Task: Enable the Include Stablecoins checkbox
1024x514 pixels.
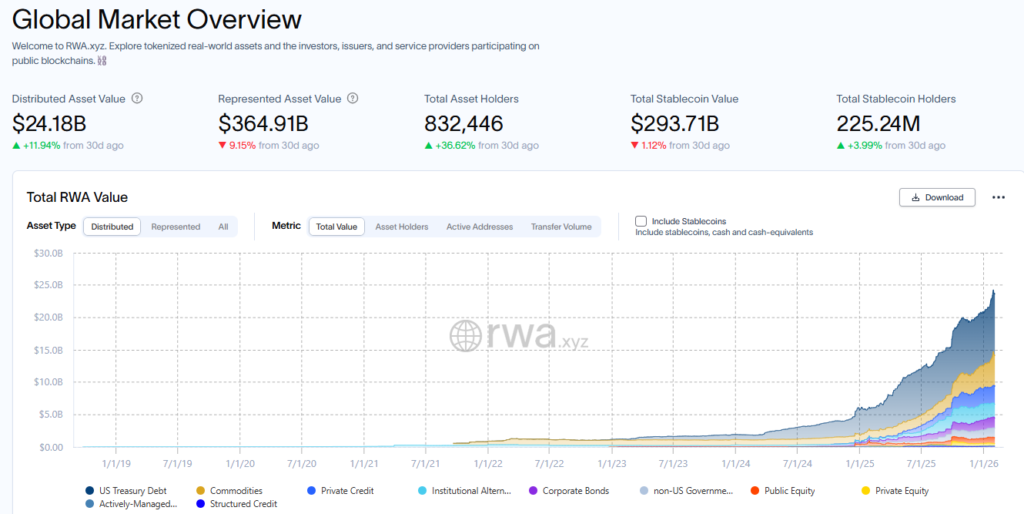Action: pos(641,221)
